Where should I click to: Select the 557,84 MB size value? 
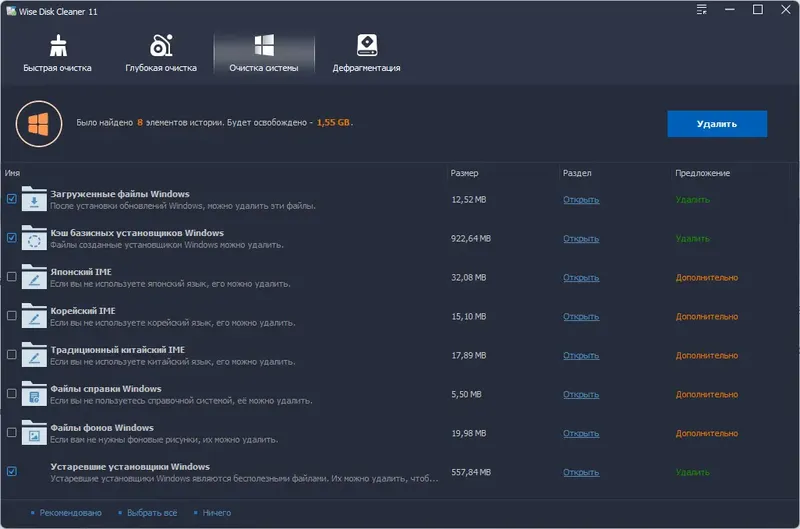point(471,472)
